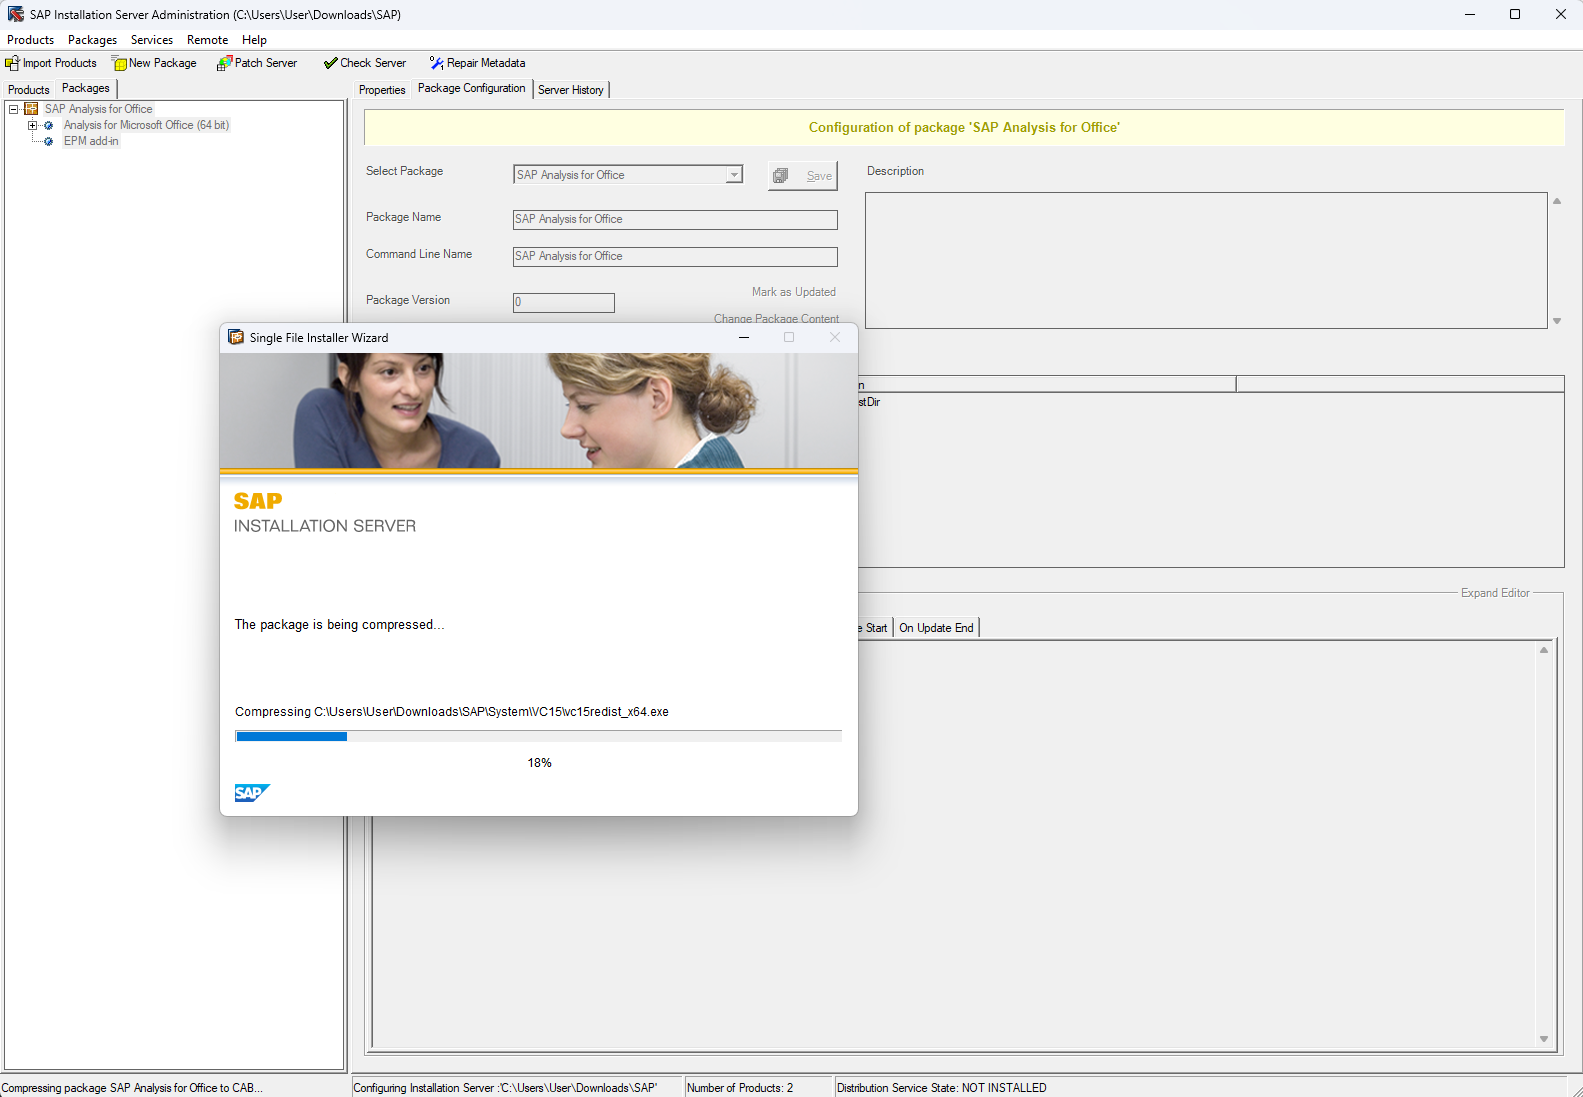Click the yellow configuration header banner text

coord(964,128)
